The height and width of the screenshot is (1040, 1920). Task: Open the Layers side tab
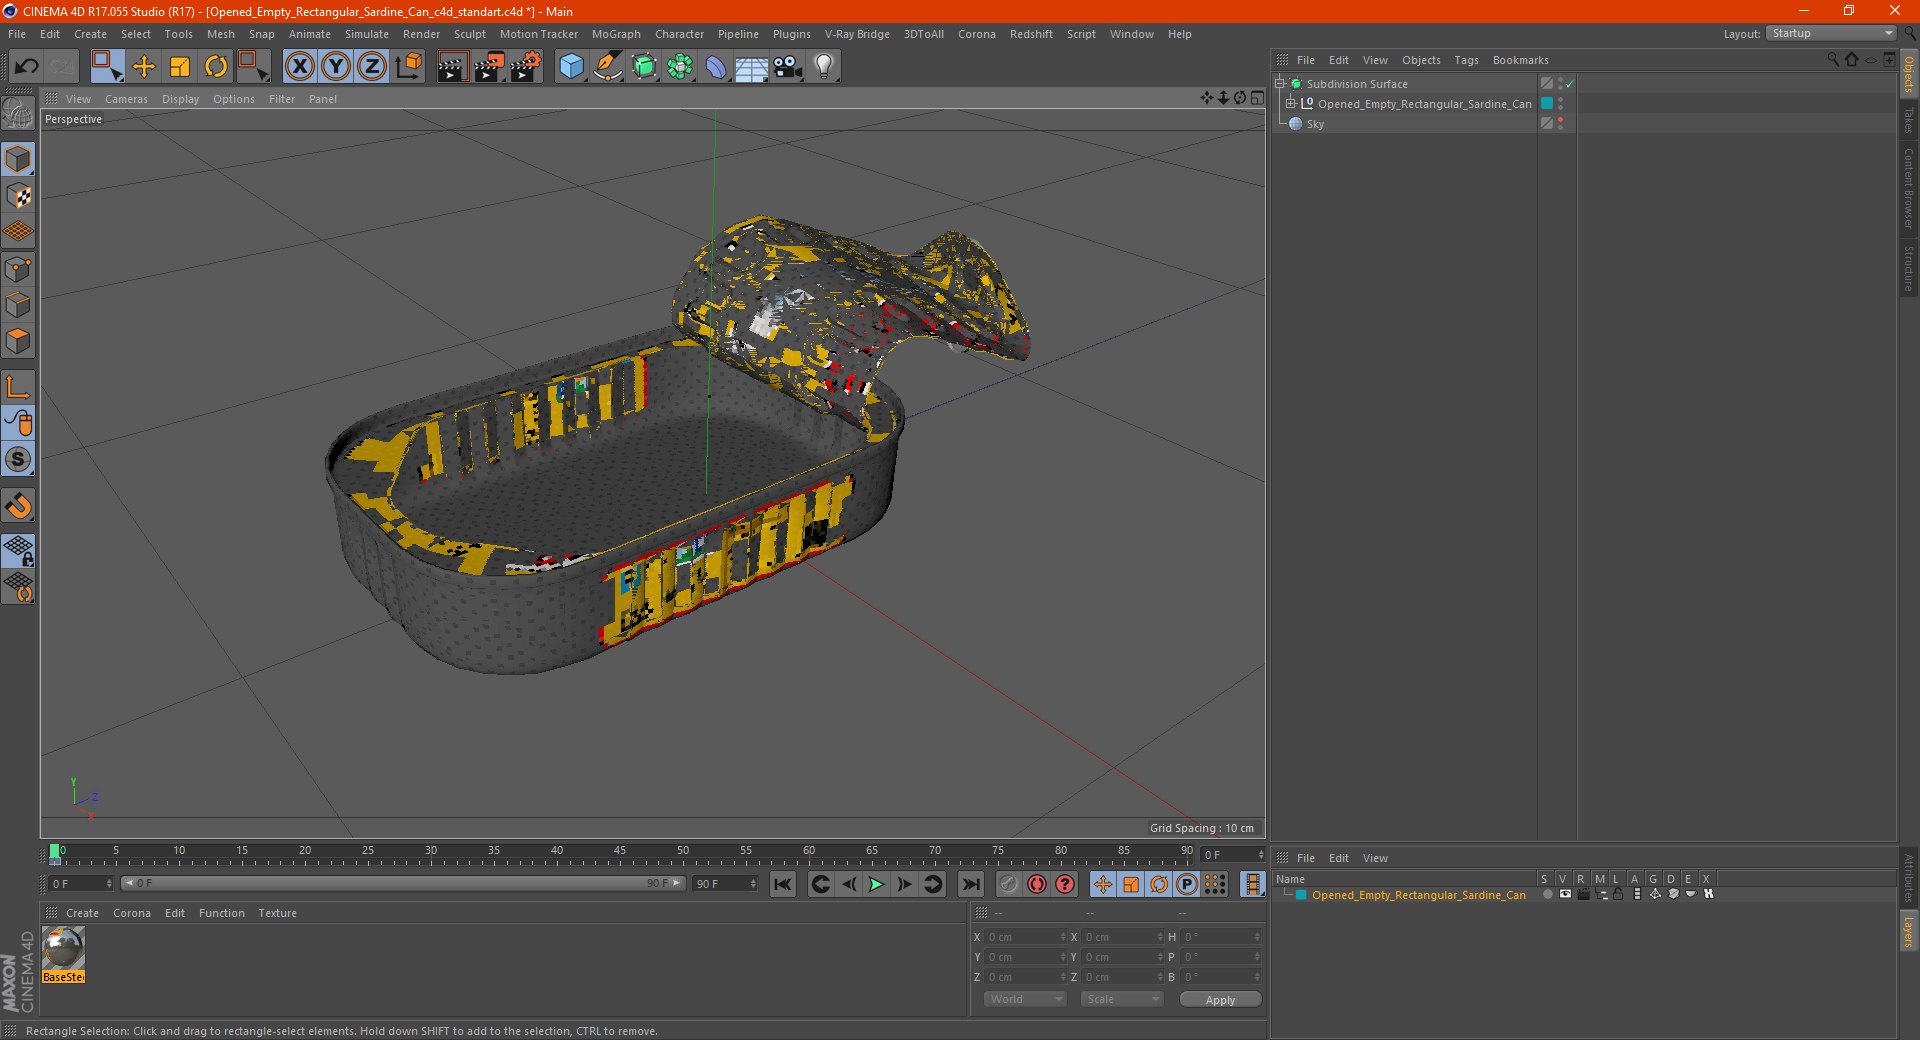[x=1909, y=932]
